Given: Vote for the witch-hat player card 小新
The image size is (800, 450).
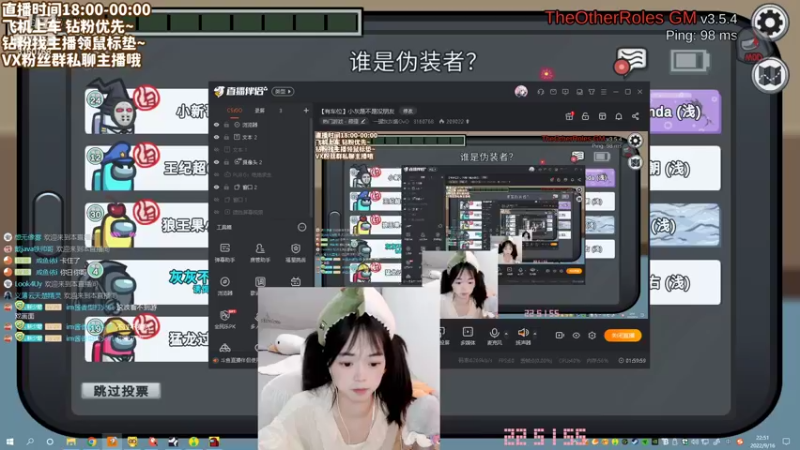Looking at the screenshot, I should tap(147, 111).
